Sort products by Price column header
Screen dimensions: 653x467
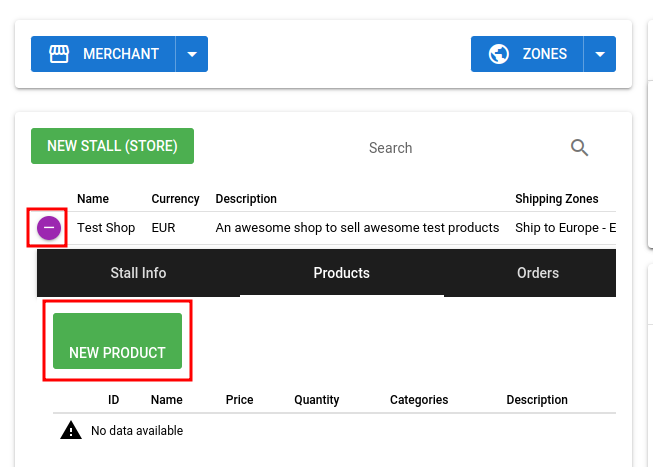pyautogui.click(x=239, y=400)
